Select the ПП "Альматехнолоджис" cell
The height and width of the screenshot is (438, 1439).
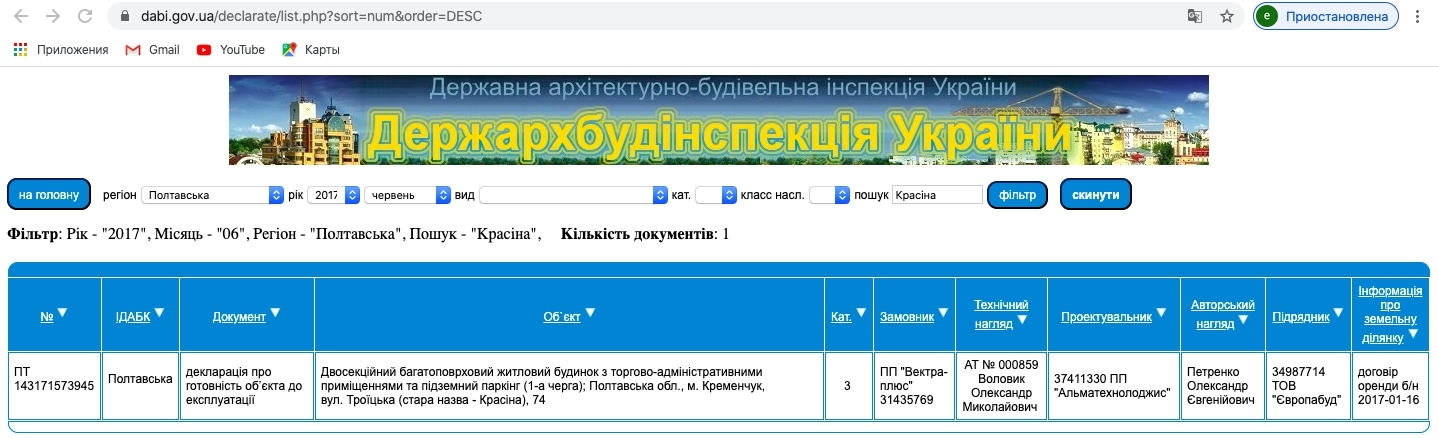click(x=1114, y=386)
